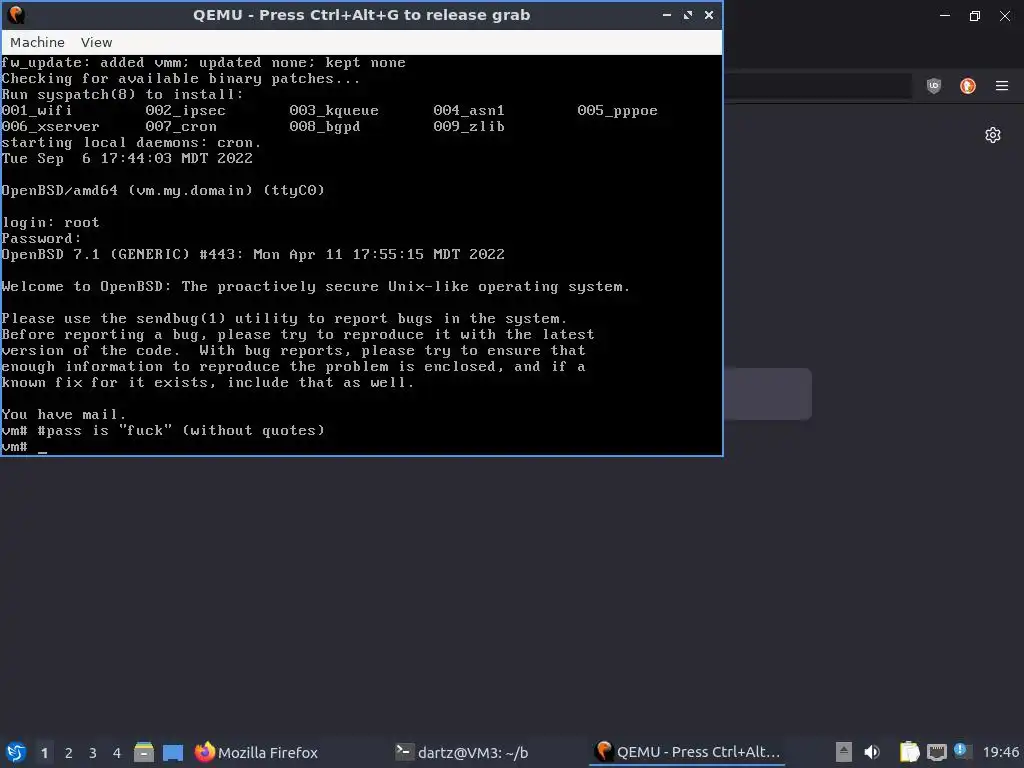This screenshot has width=1024, height=768.
Task: Close the QEMU window
Action: (x=709, y=15)
